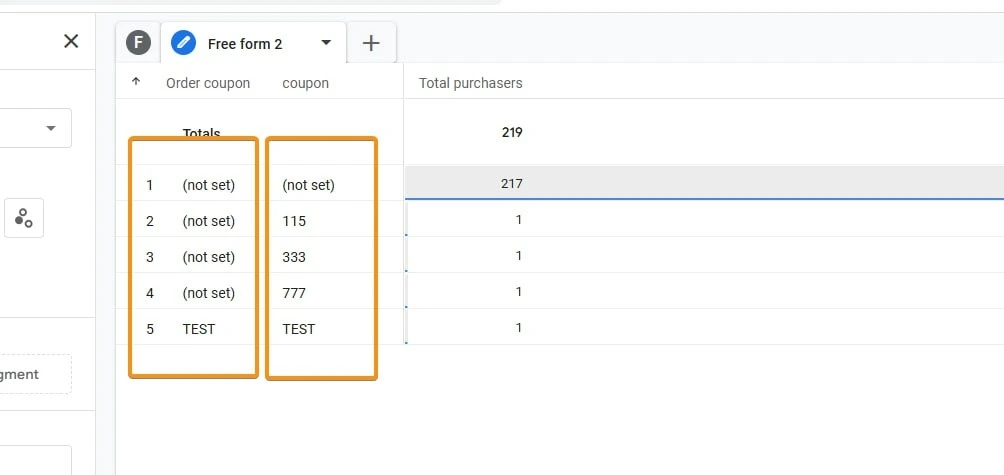Select coupon value 777 in row 4
The height and width of the screenshot is (475, 1004).
tap(294, 293)
